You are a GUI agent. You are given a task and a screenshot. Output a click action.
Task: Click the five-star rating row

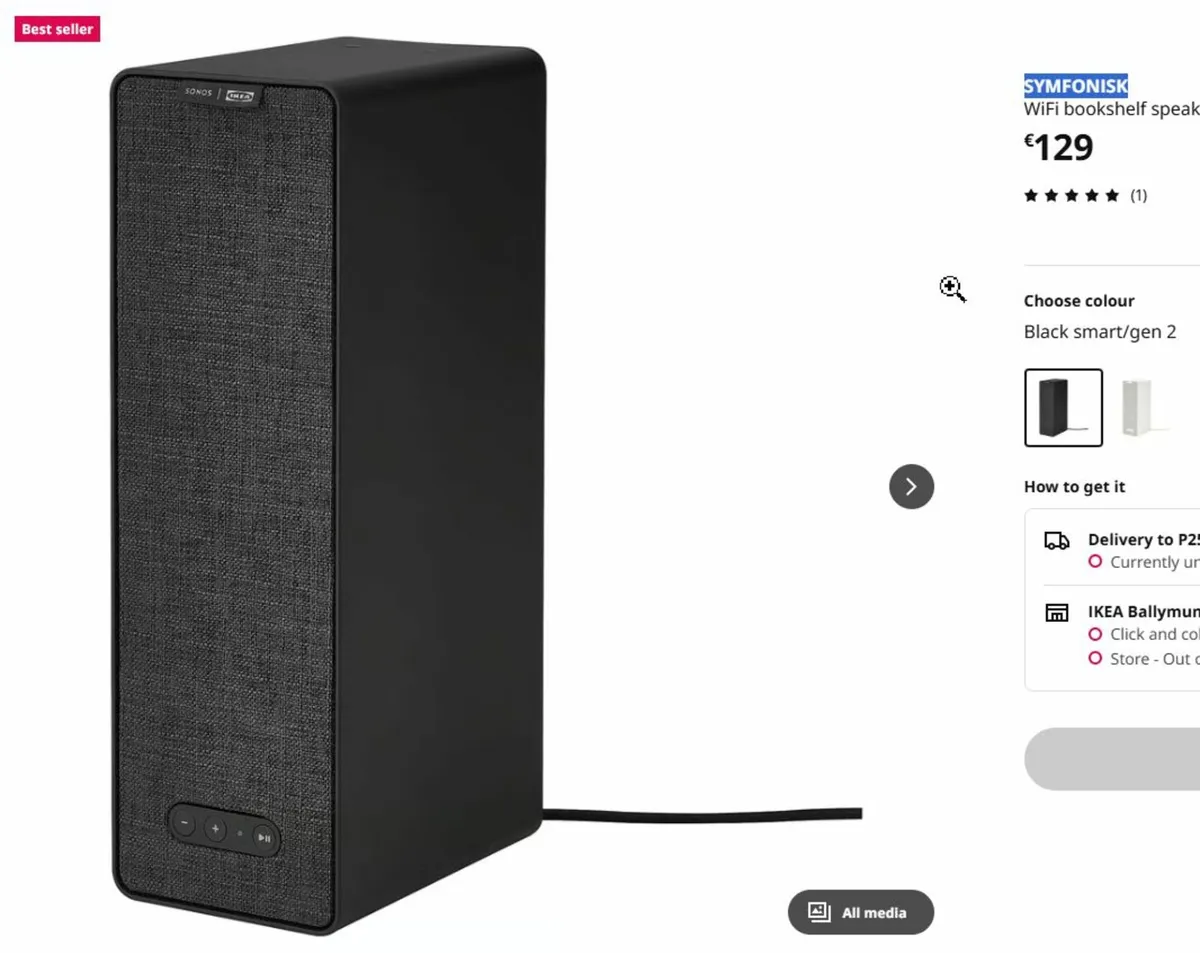click(1071, 196)
